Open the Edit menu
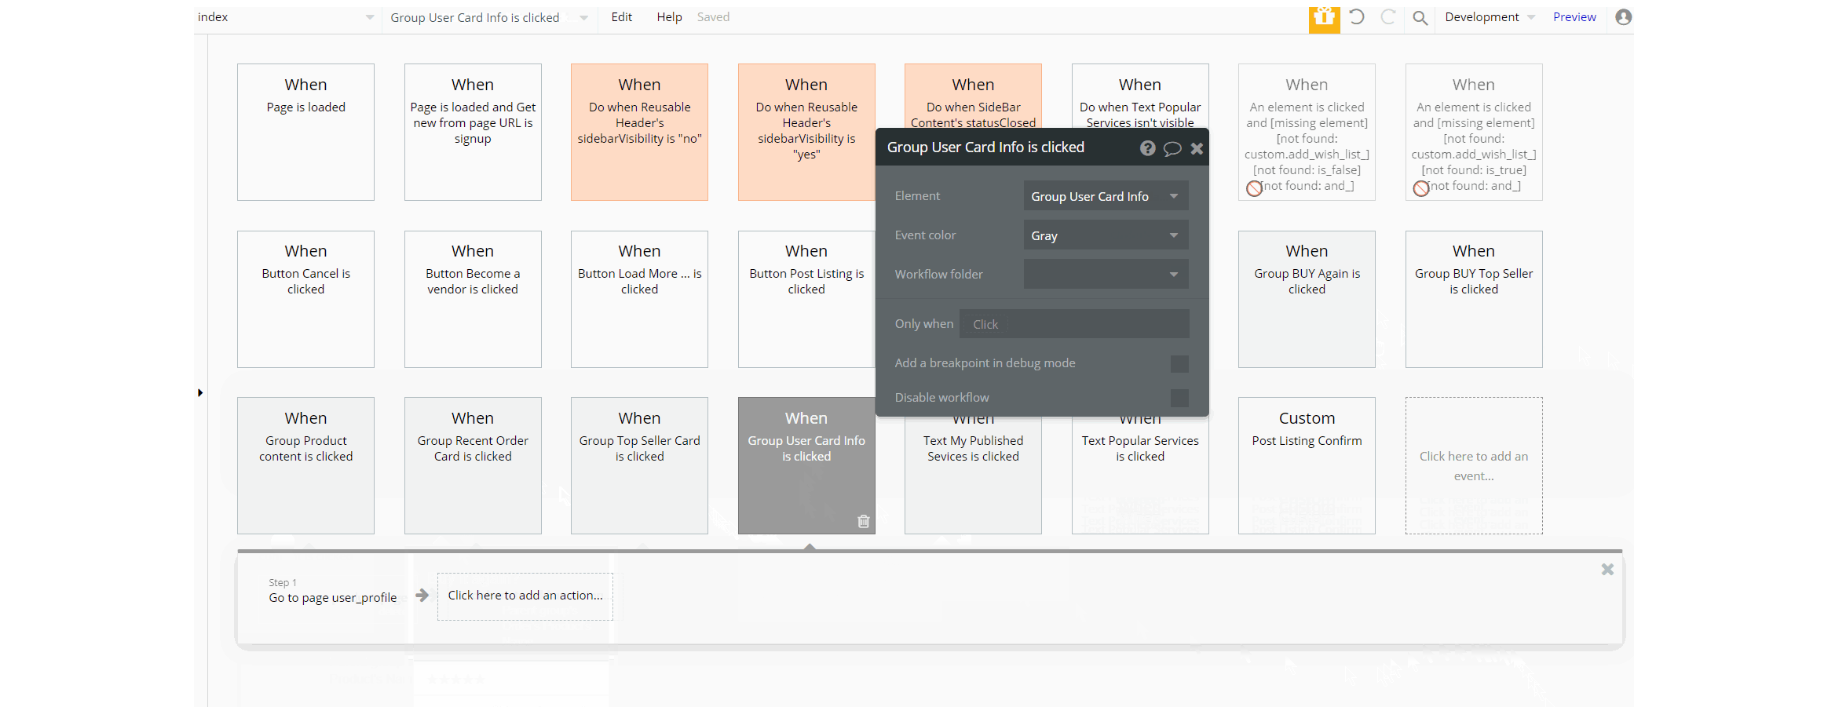 622,17
